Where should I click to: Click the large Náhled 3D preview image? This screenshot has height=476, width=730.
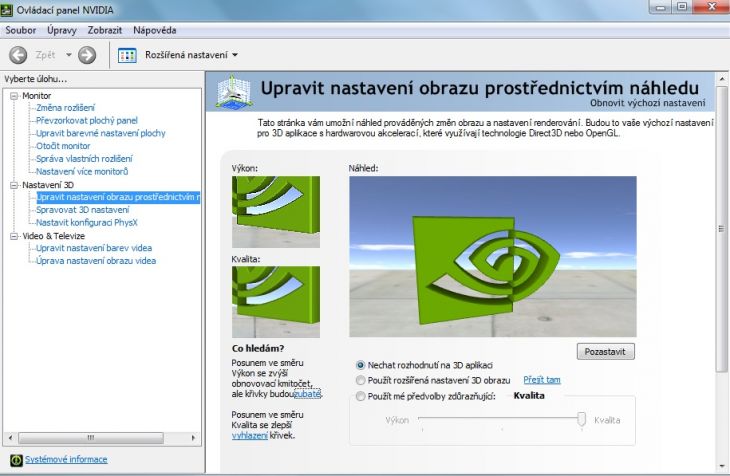(493, 257)
